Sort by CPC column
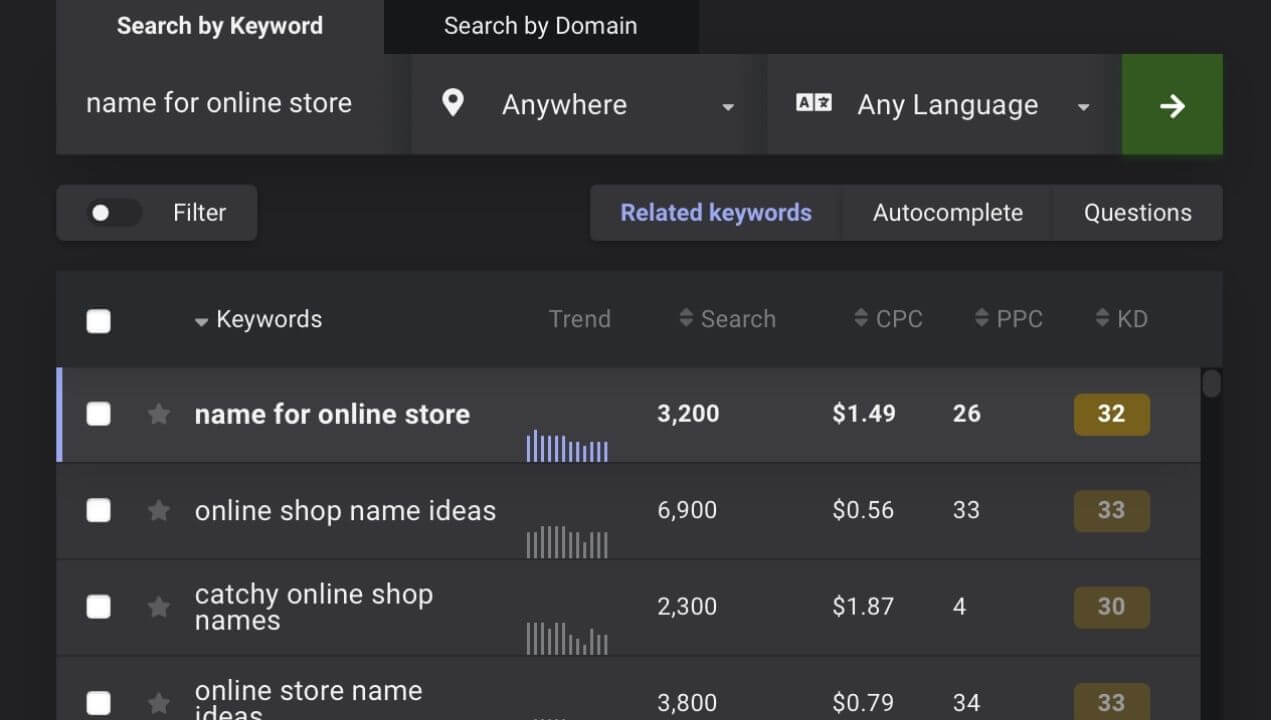Viewport: 1280px width, 720px height. pos(888,319)
